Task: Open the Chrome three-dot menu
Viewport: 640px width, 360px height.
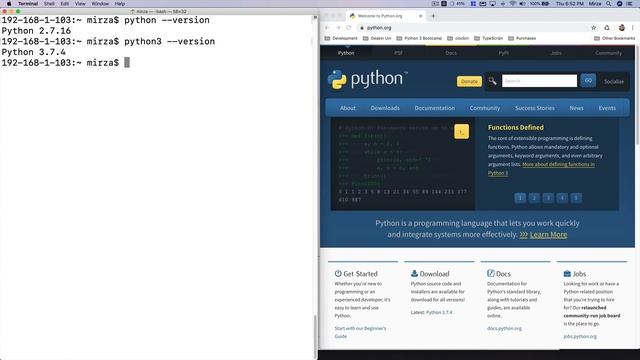Action: [633, 28]
